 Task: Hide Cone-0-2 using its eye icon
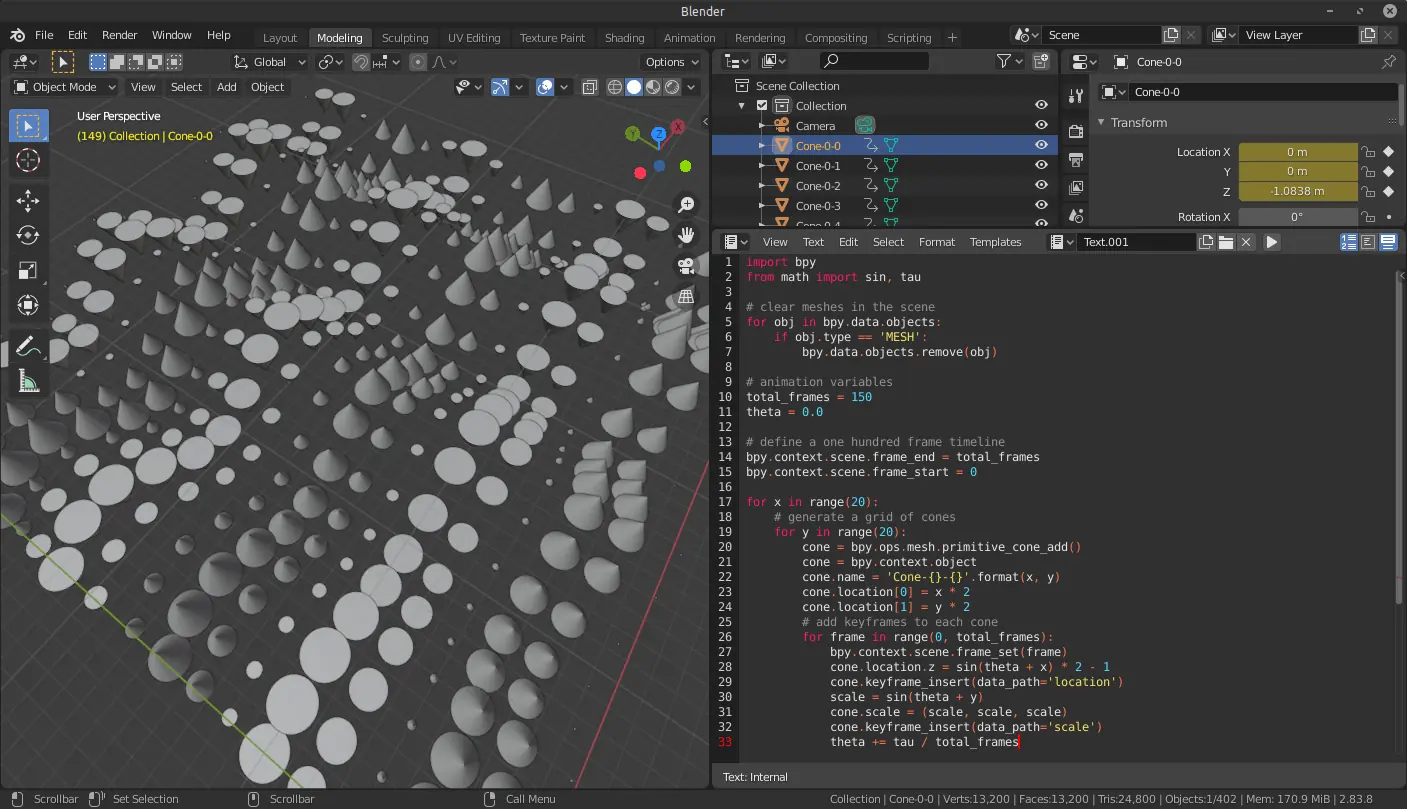(x=1040, y=185)
